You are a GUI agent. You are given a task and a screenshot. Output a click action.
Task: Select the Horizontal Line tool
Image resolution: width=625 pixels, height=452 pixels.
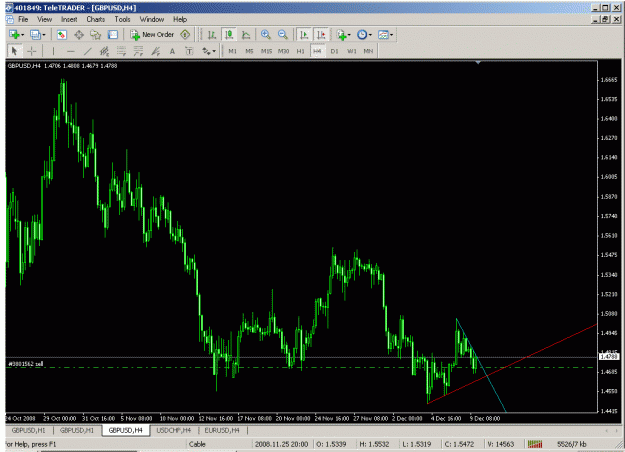point(71,51)
